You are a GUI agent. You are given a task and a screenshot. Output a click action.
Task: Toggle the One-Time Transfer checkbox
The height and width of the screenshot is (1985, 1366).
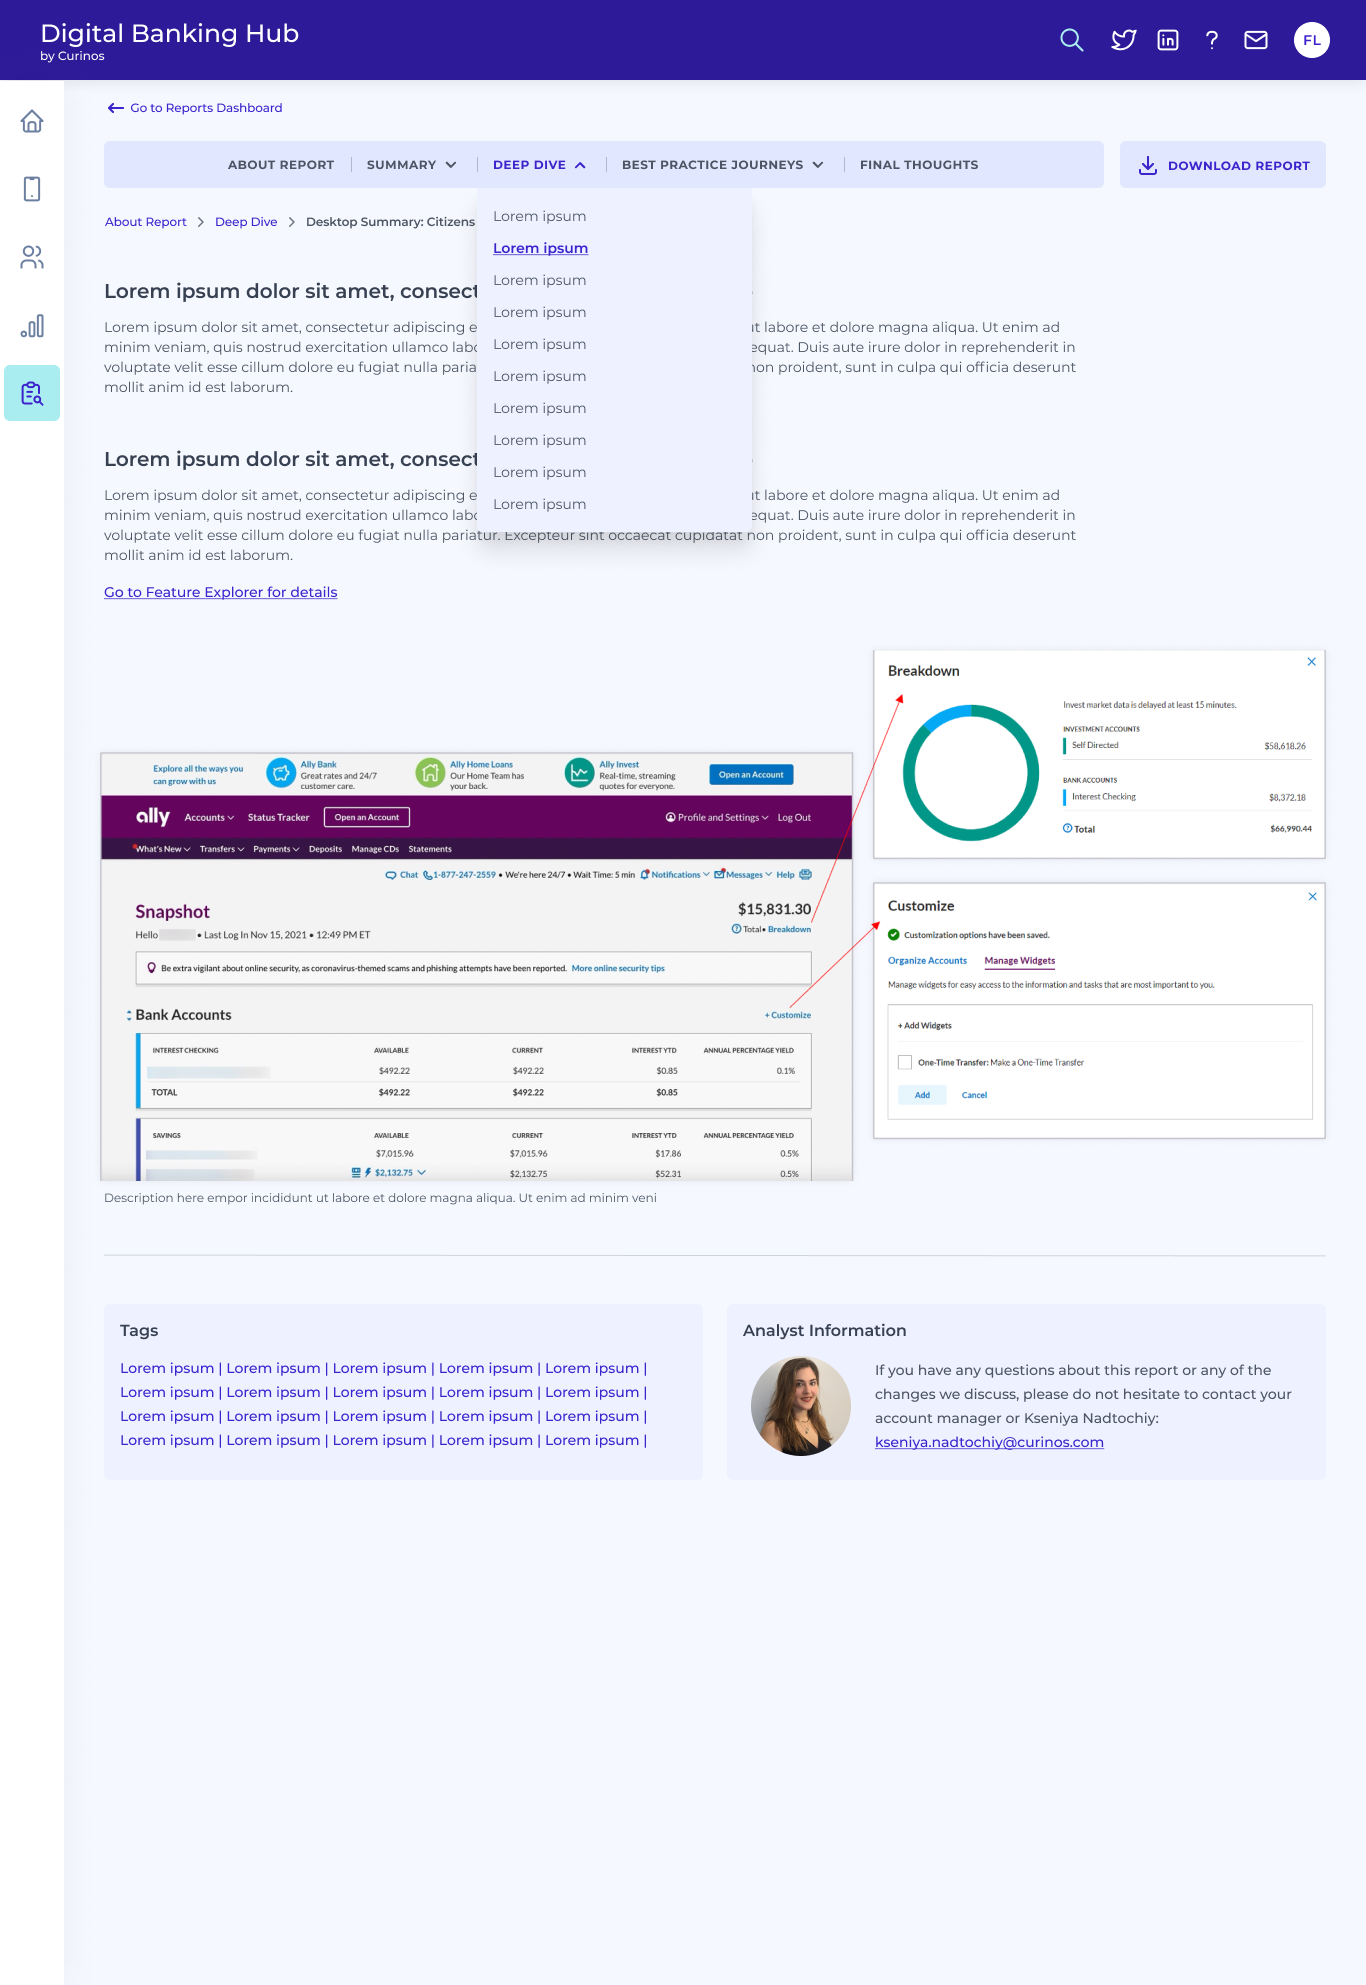pos(905,1062)
